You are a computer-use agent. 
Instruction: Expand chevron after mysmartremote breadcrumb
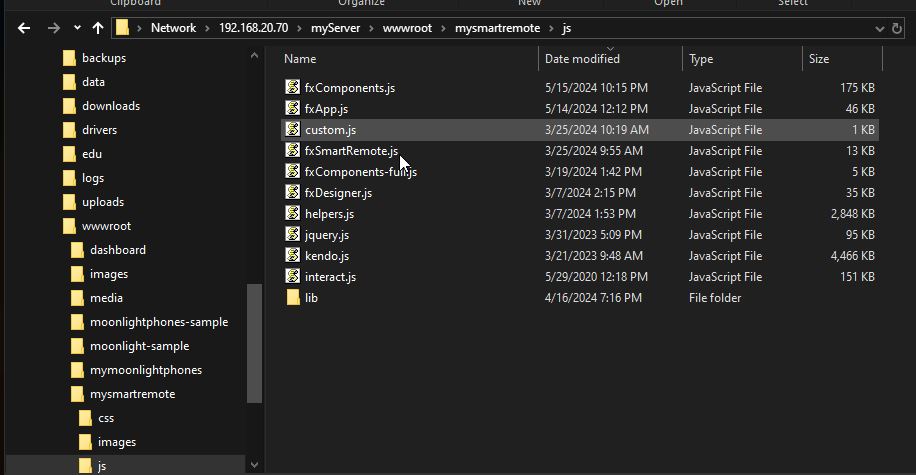(x=551, y=28)
